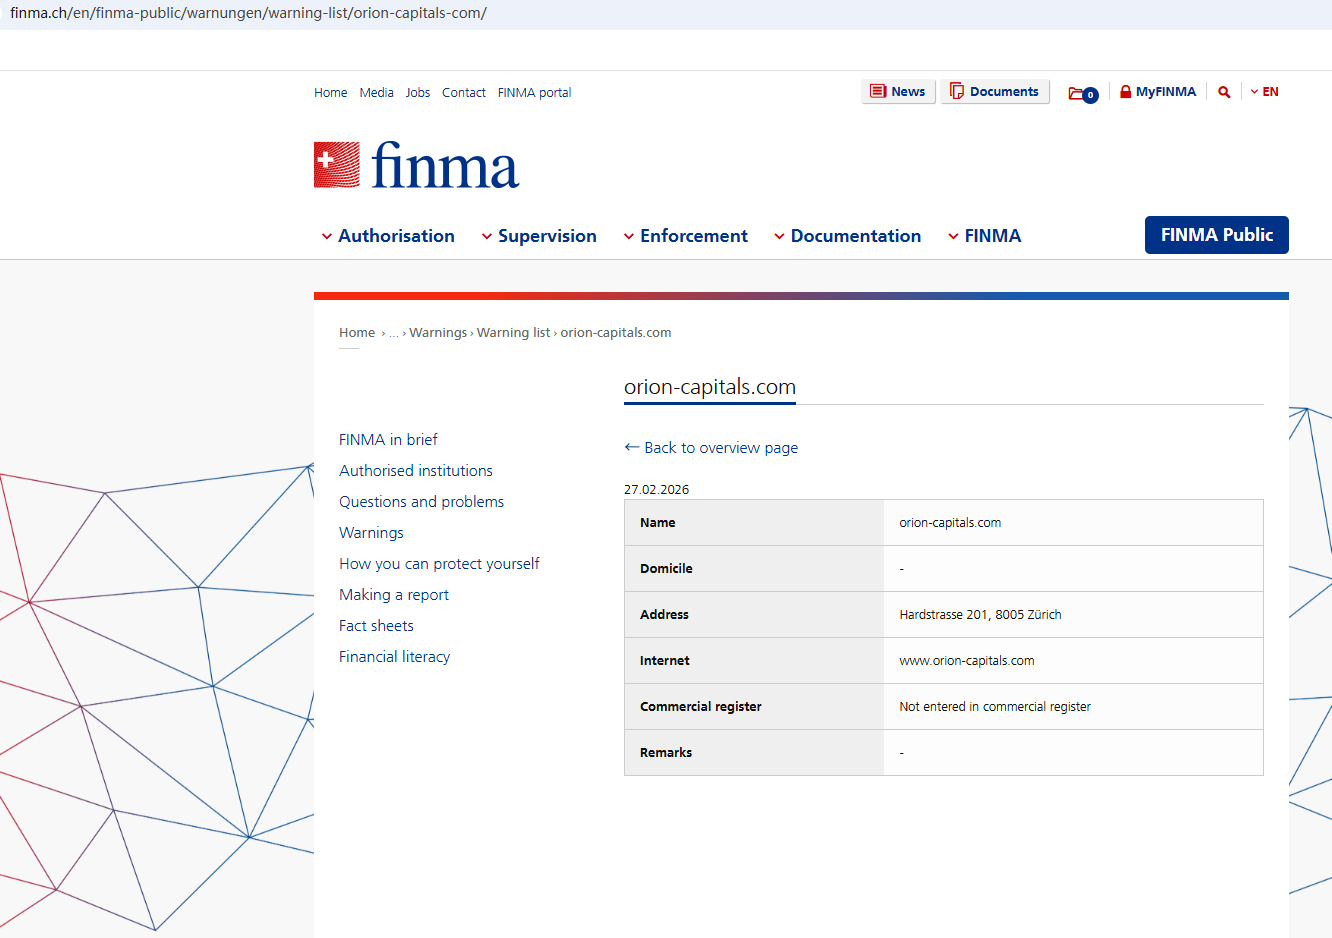The height and width of the screenshot is (938, 1332).
Task: Open the Documents button
Action: 995,91
